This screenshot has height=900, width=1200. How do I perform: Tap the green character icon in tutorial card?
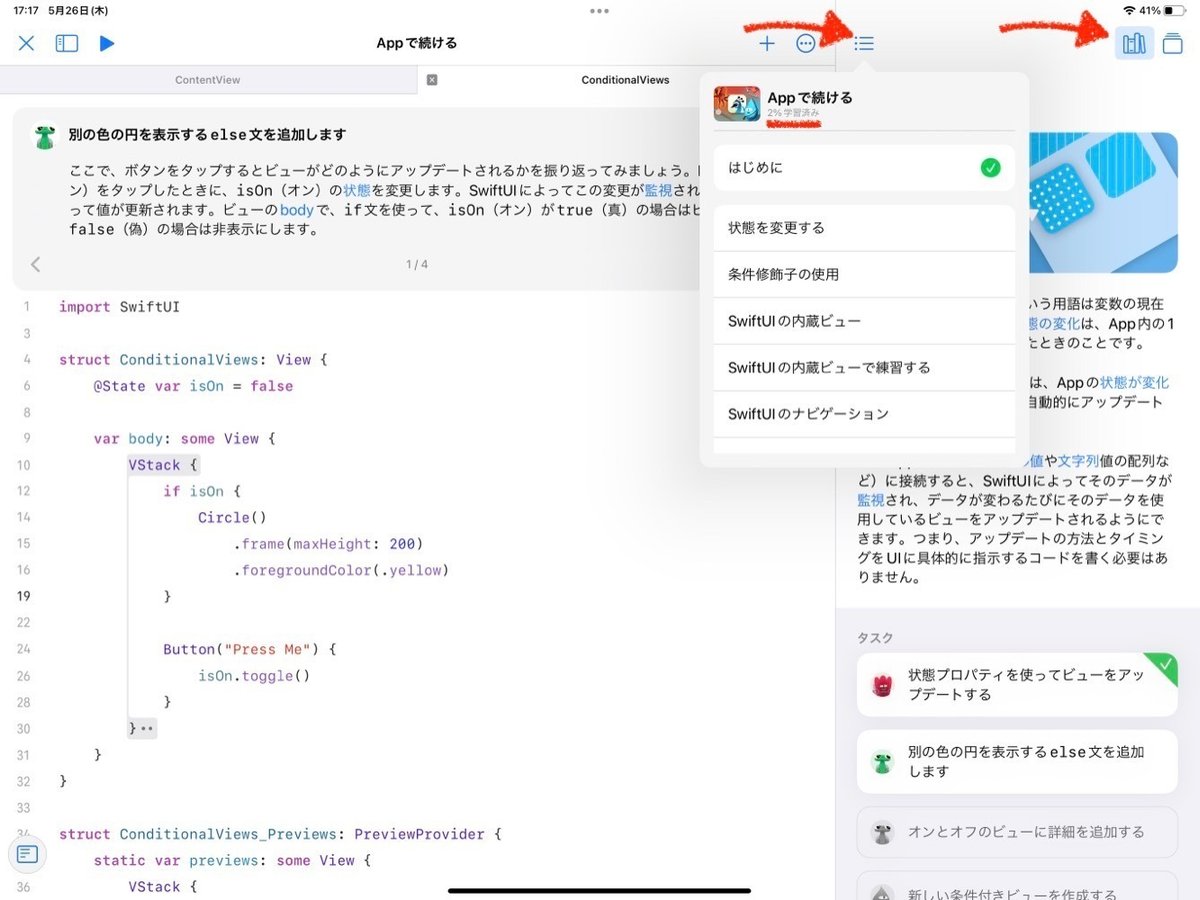tap(44, 137)
